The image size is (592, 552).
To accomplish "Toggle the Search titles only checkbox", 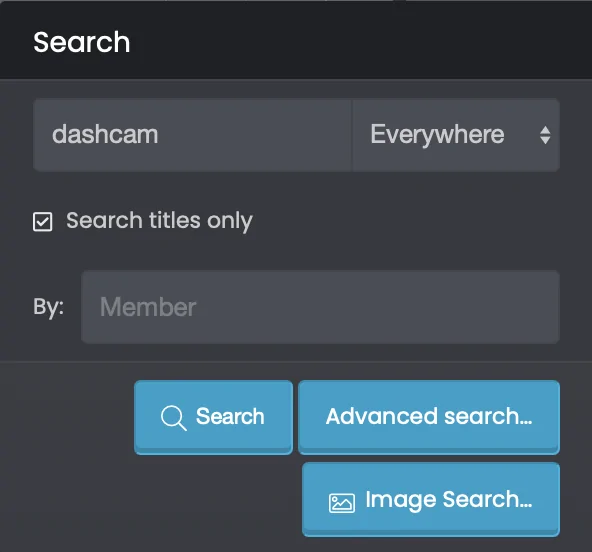I will coord(43,222).
